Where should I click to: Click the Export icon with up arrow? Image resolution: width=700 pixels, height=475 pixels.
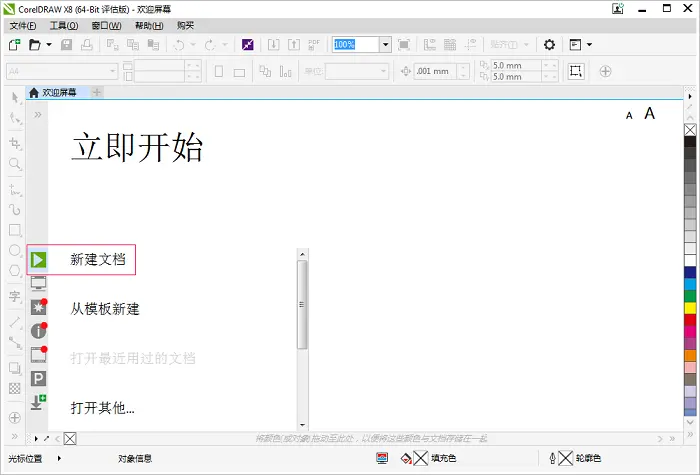click(x=294, y=44)
